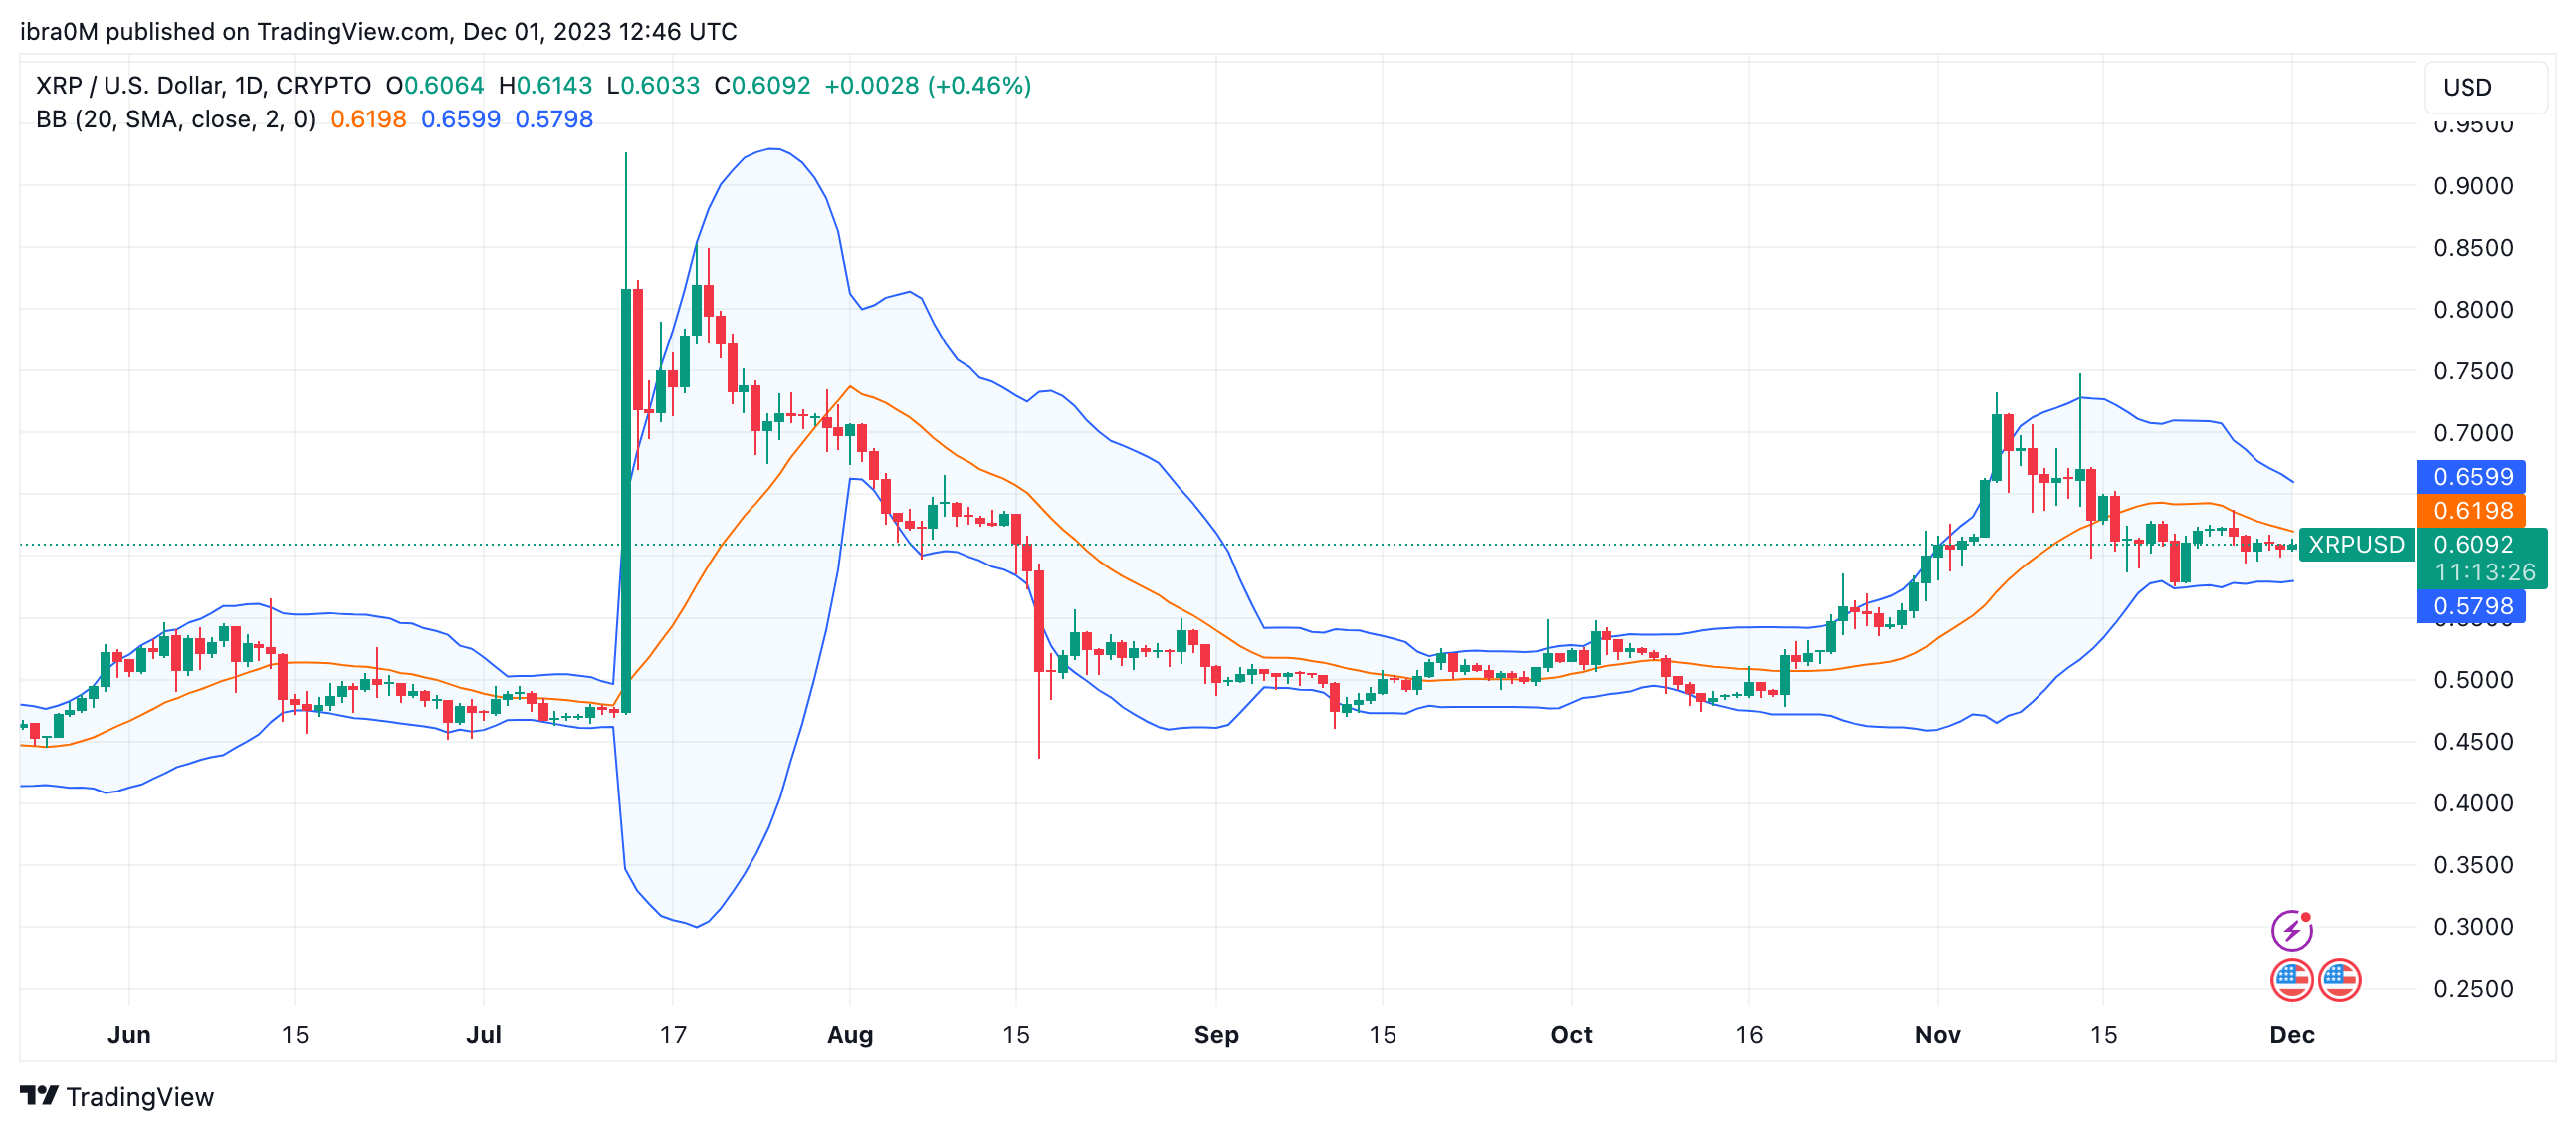Image resolution: width=2576 pixels, height=1131 pixels.
Task: Click the blue 0.6599 upper band value in legend
Action: tap(460, 120)
